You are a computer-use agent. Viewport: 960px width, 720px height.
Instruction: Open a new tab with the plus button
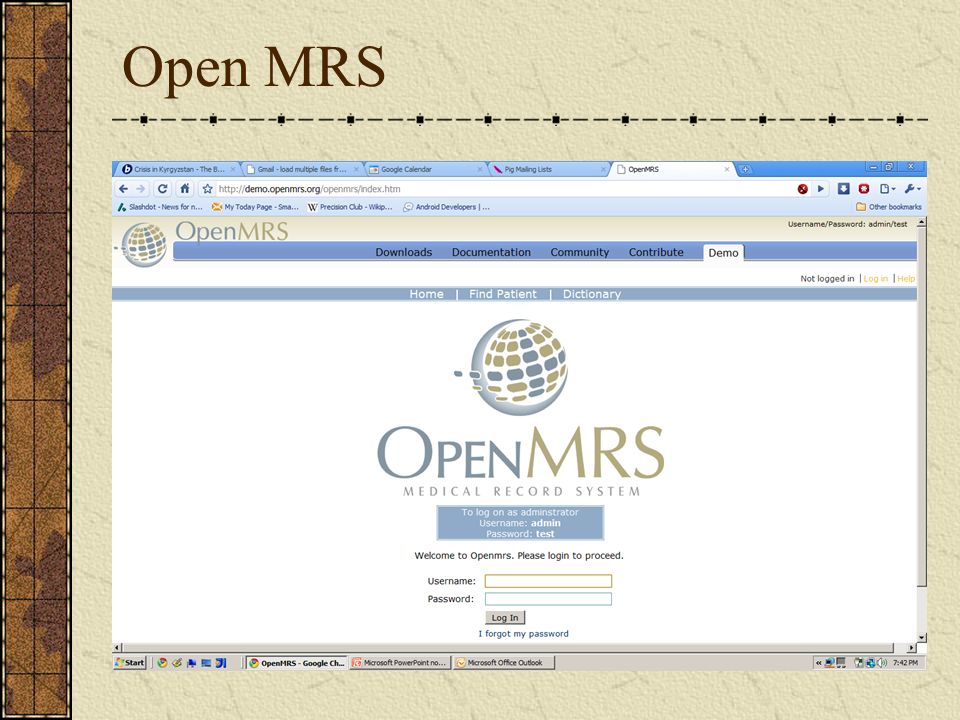[745, 169]
